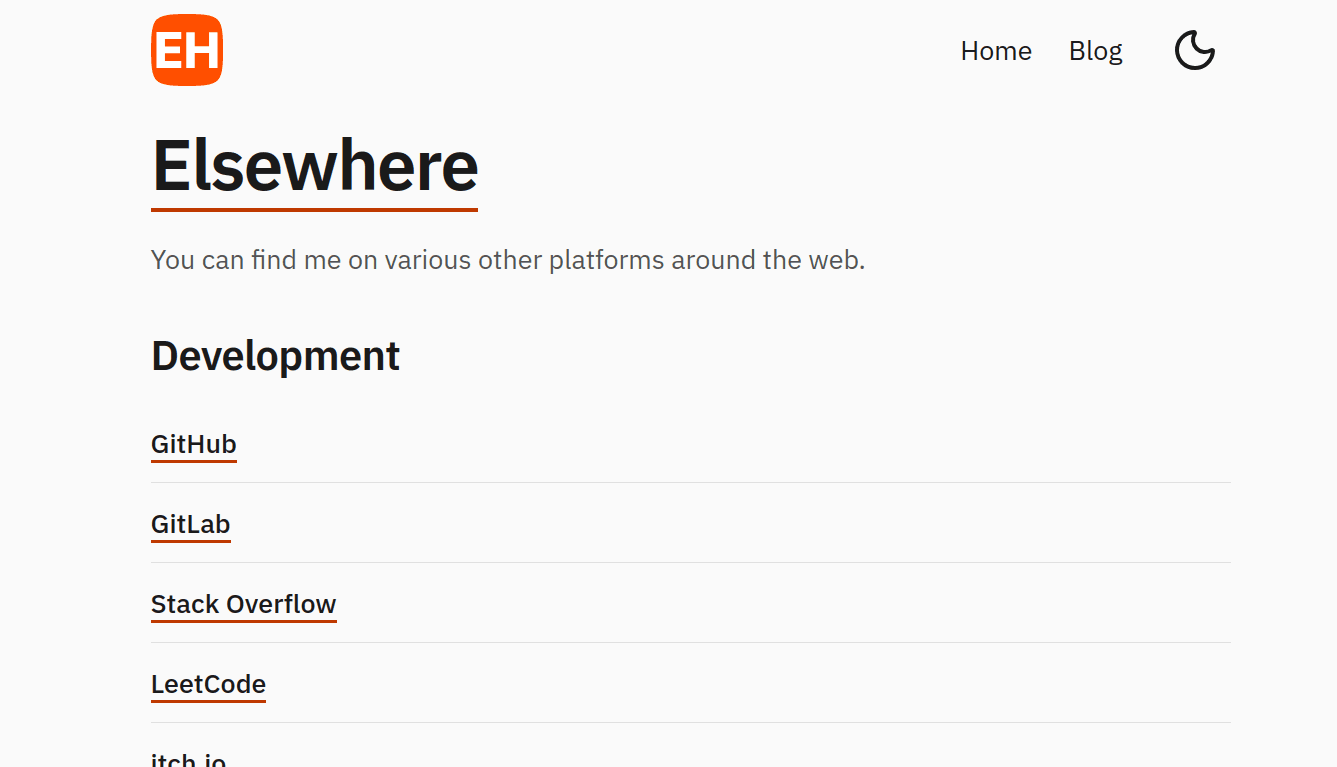Image resolution: width=1337 pixels, height=767 pixels.
Task: Open the GitHub profile link
Action: (194, 444)
